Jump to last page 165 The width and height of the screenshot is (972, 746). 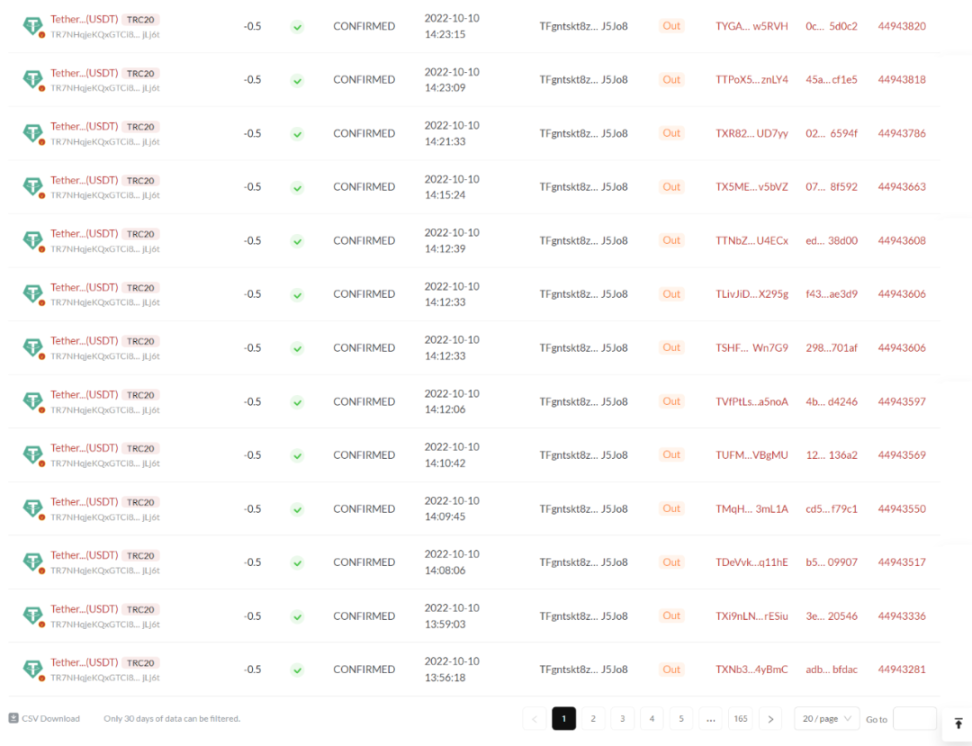(x=740, y=719)
